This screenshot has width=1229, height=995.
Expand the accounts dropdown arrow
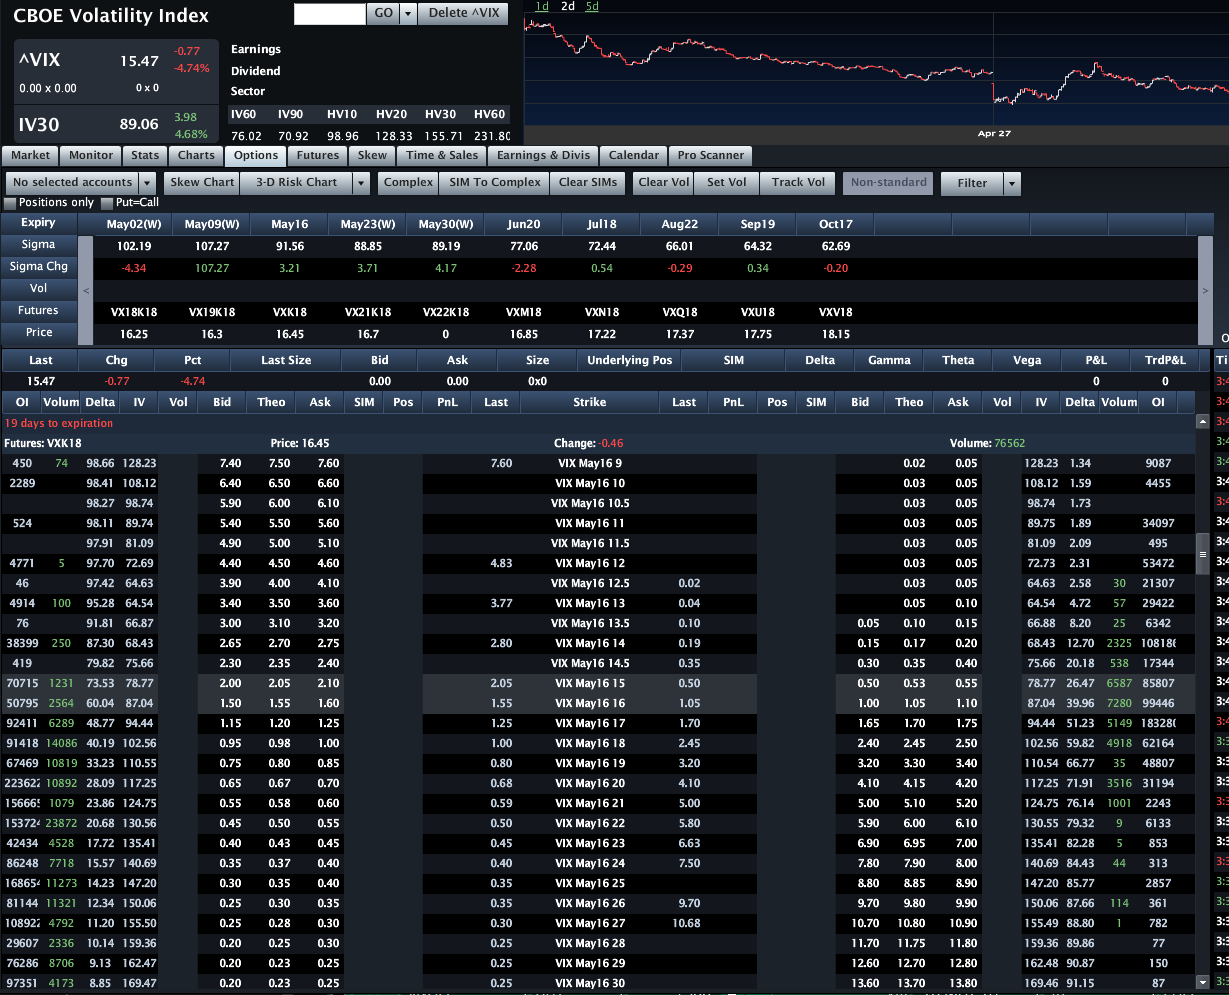(148, 183)
